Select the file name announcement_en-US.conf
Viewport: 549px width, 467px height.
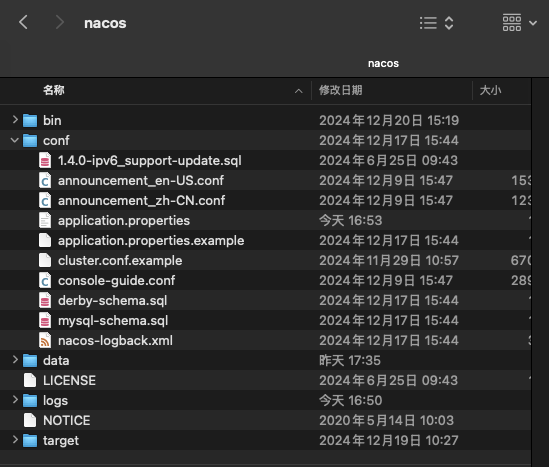coord(140,181)
